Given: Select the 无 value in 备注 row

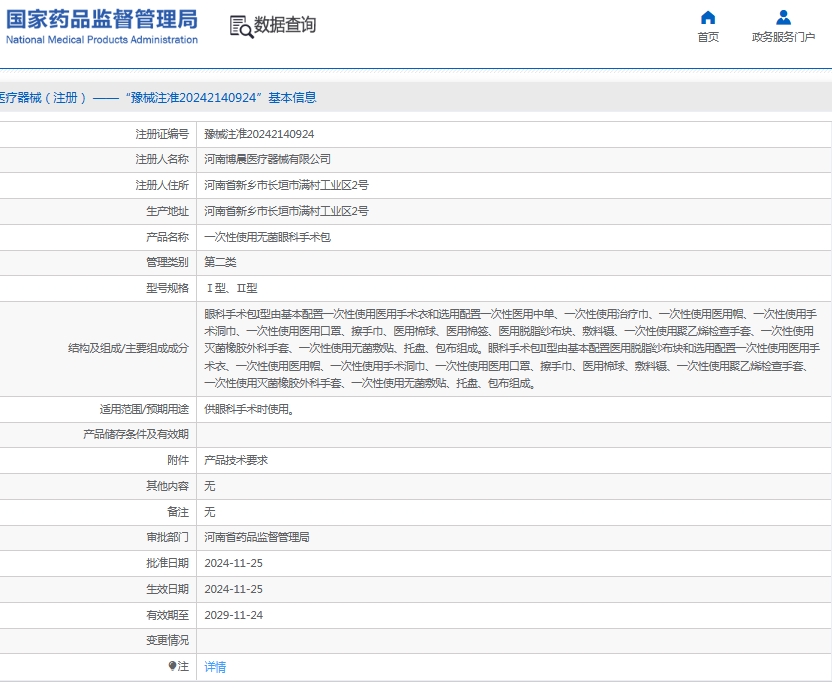Looking at the screenshot, I should 210,512.
